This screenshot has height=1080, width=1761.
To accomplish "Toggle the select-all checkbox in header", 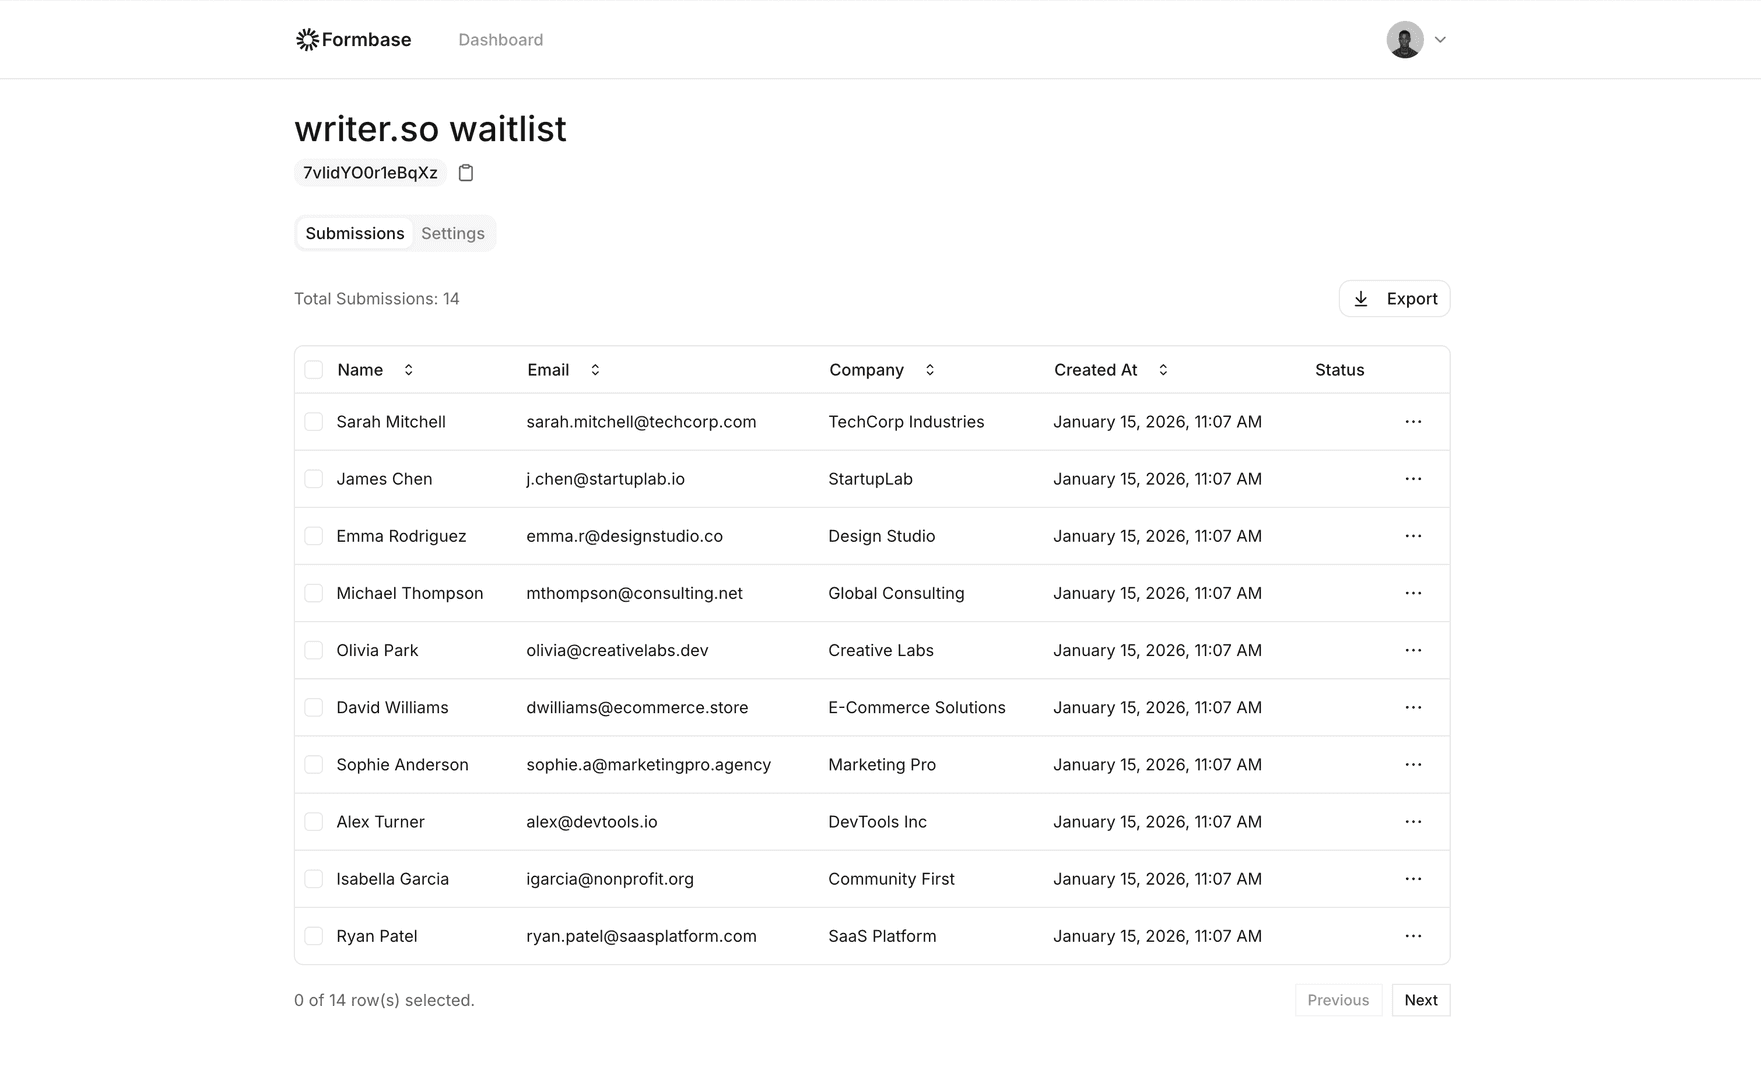I will (314, 370).
